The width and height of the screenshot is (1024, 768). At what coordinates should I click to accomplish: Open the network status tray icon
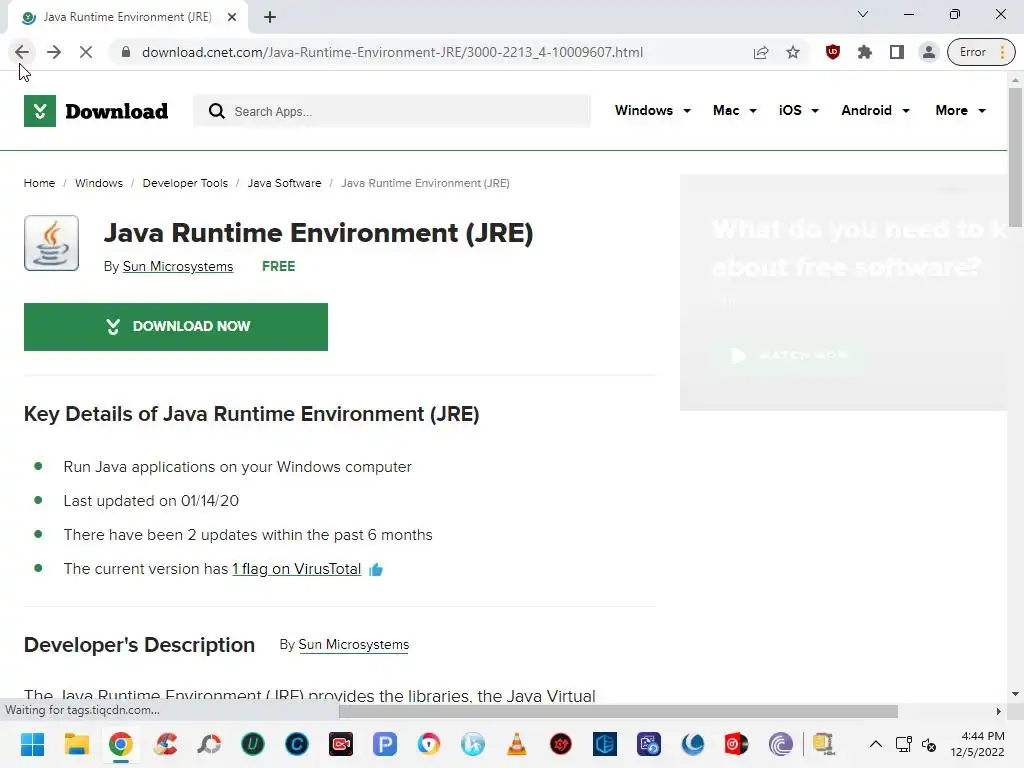coord(904,744)
